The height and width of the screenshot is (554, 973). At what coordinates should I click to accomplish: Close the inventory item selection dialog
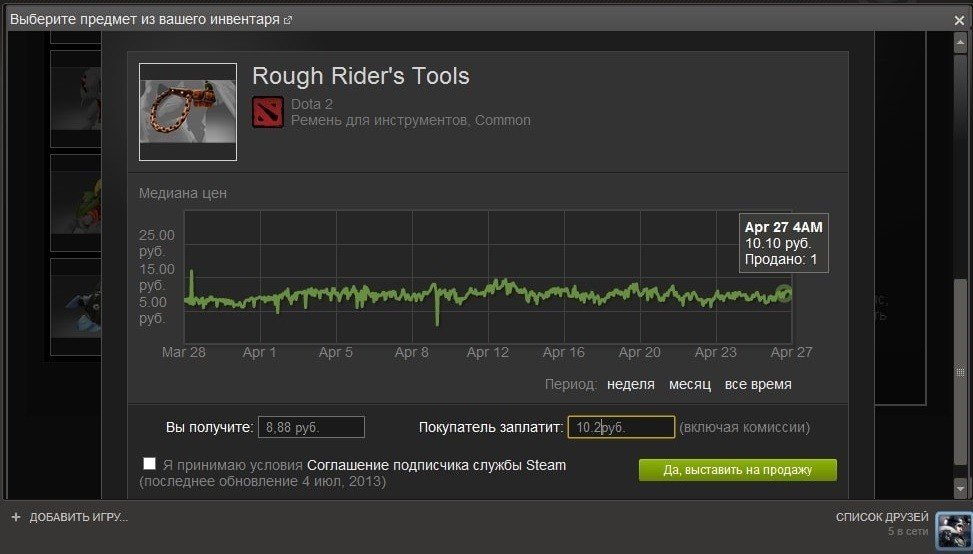click(959, 20)
